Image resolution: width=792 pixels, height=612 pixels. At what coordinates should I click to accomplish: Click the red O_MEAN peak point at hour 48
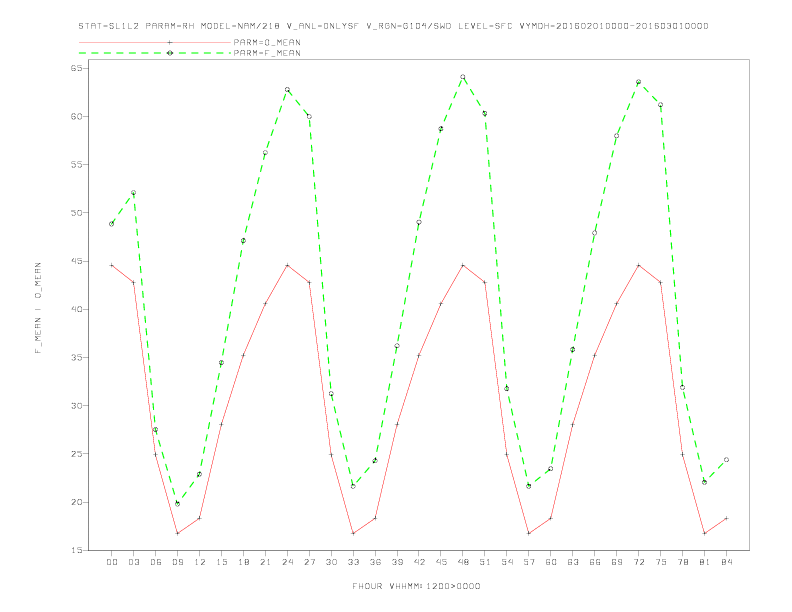(463, 265)
